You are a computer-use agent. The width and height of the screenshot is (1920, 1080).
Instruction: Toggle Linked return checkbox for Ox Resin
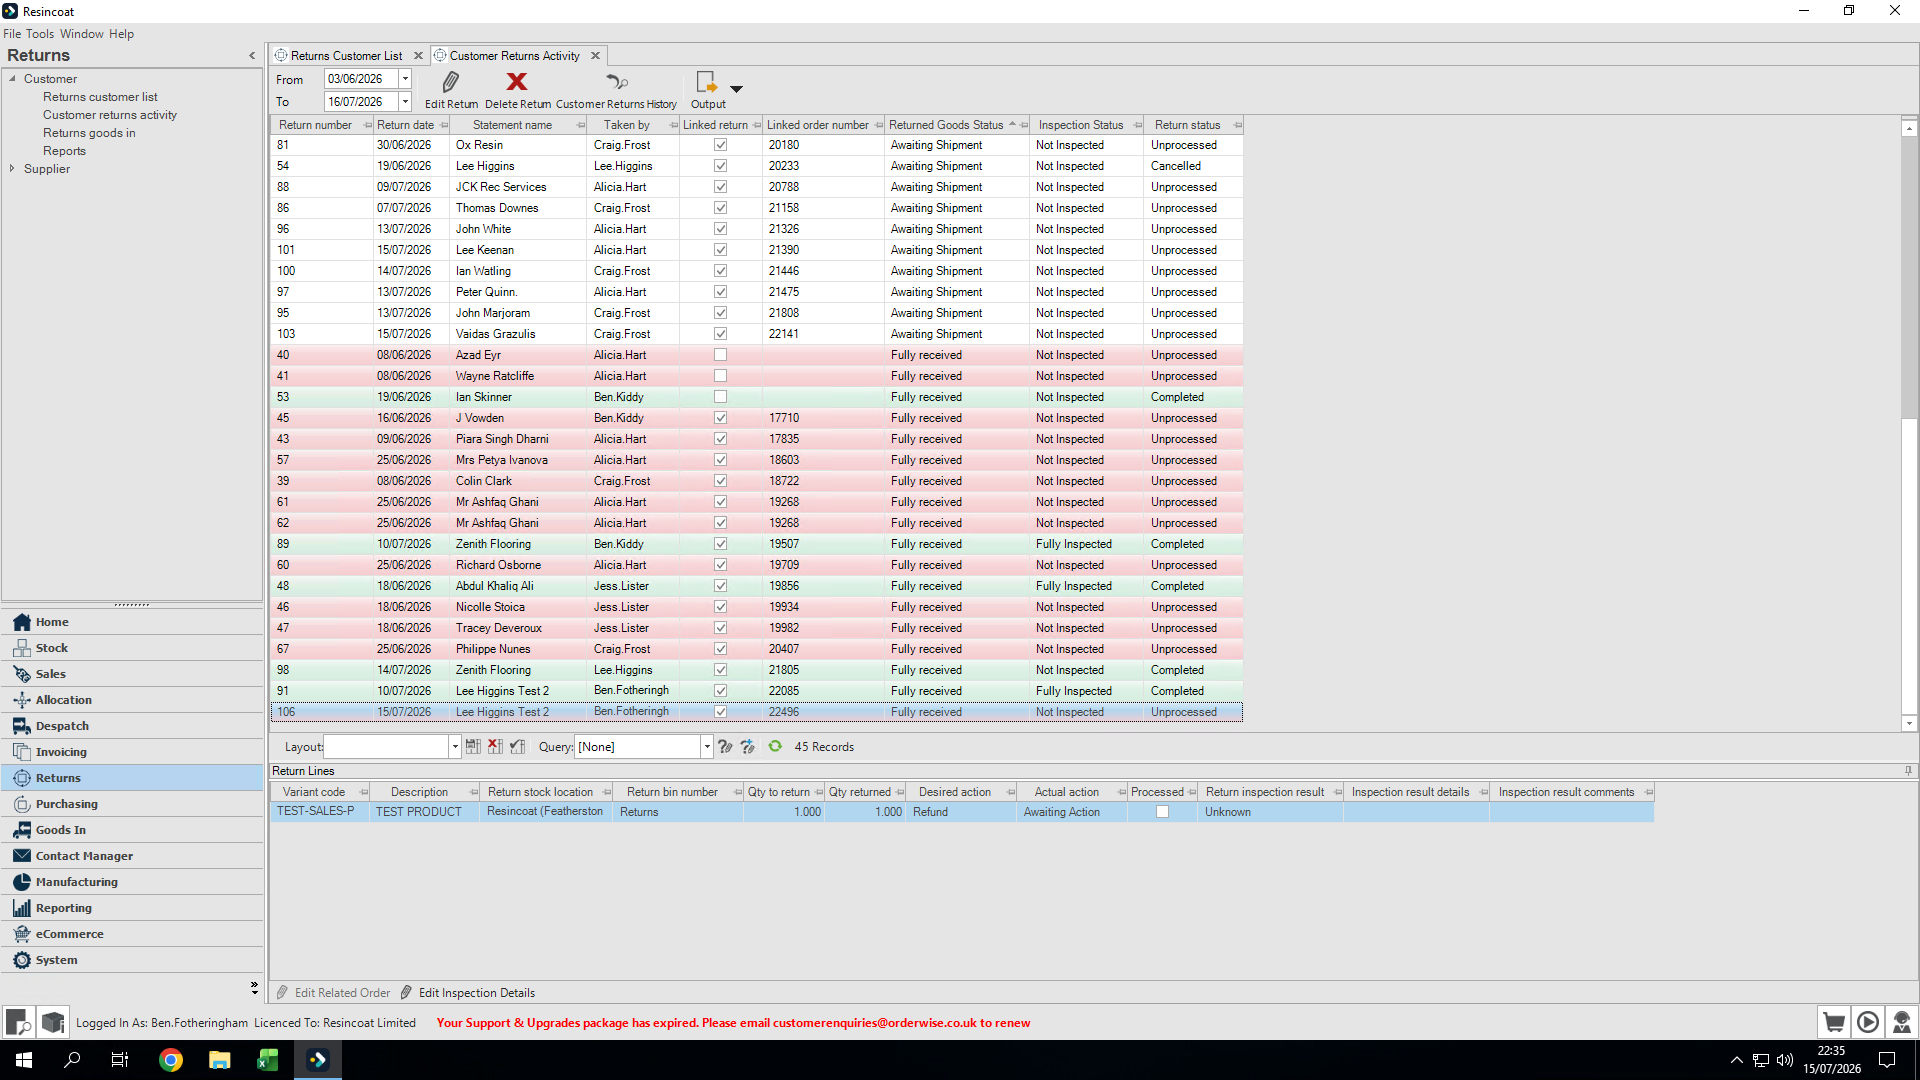(x=720, y=145)
